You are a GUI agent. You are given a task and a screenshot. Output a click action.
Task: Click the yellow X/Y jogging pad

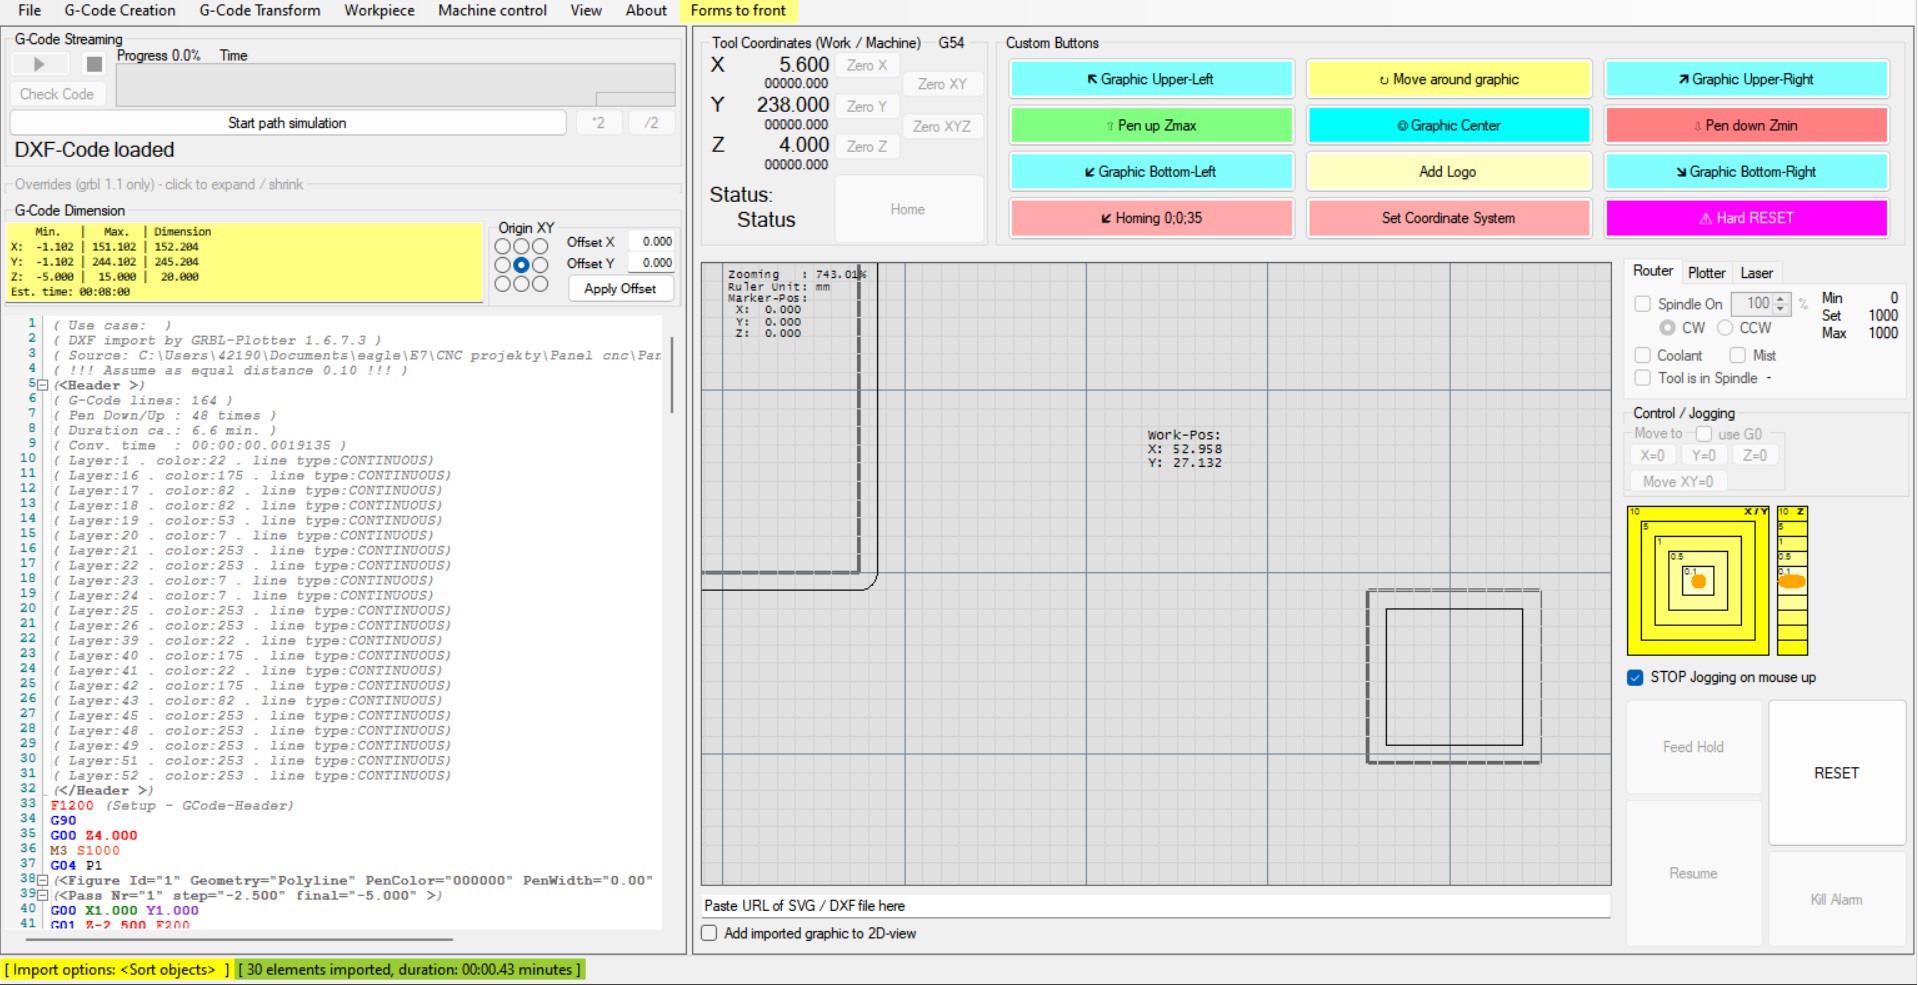click(1697, 581)
